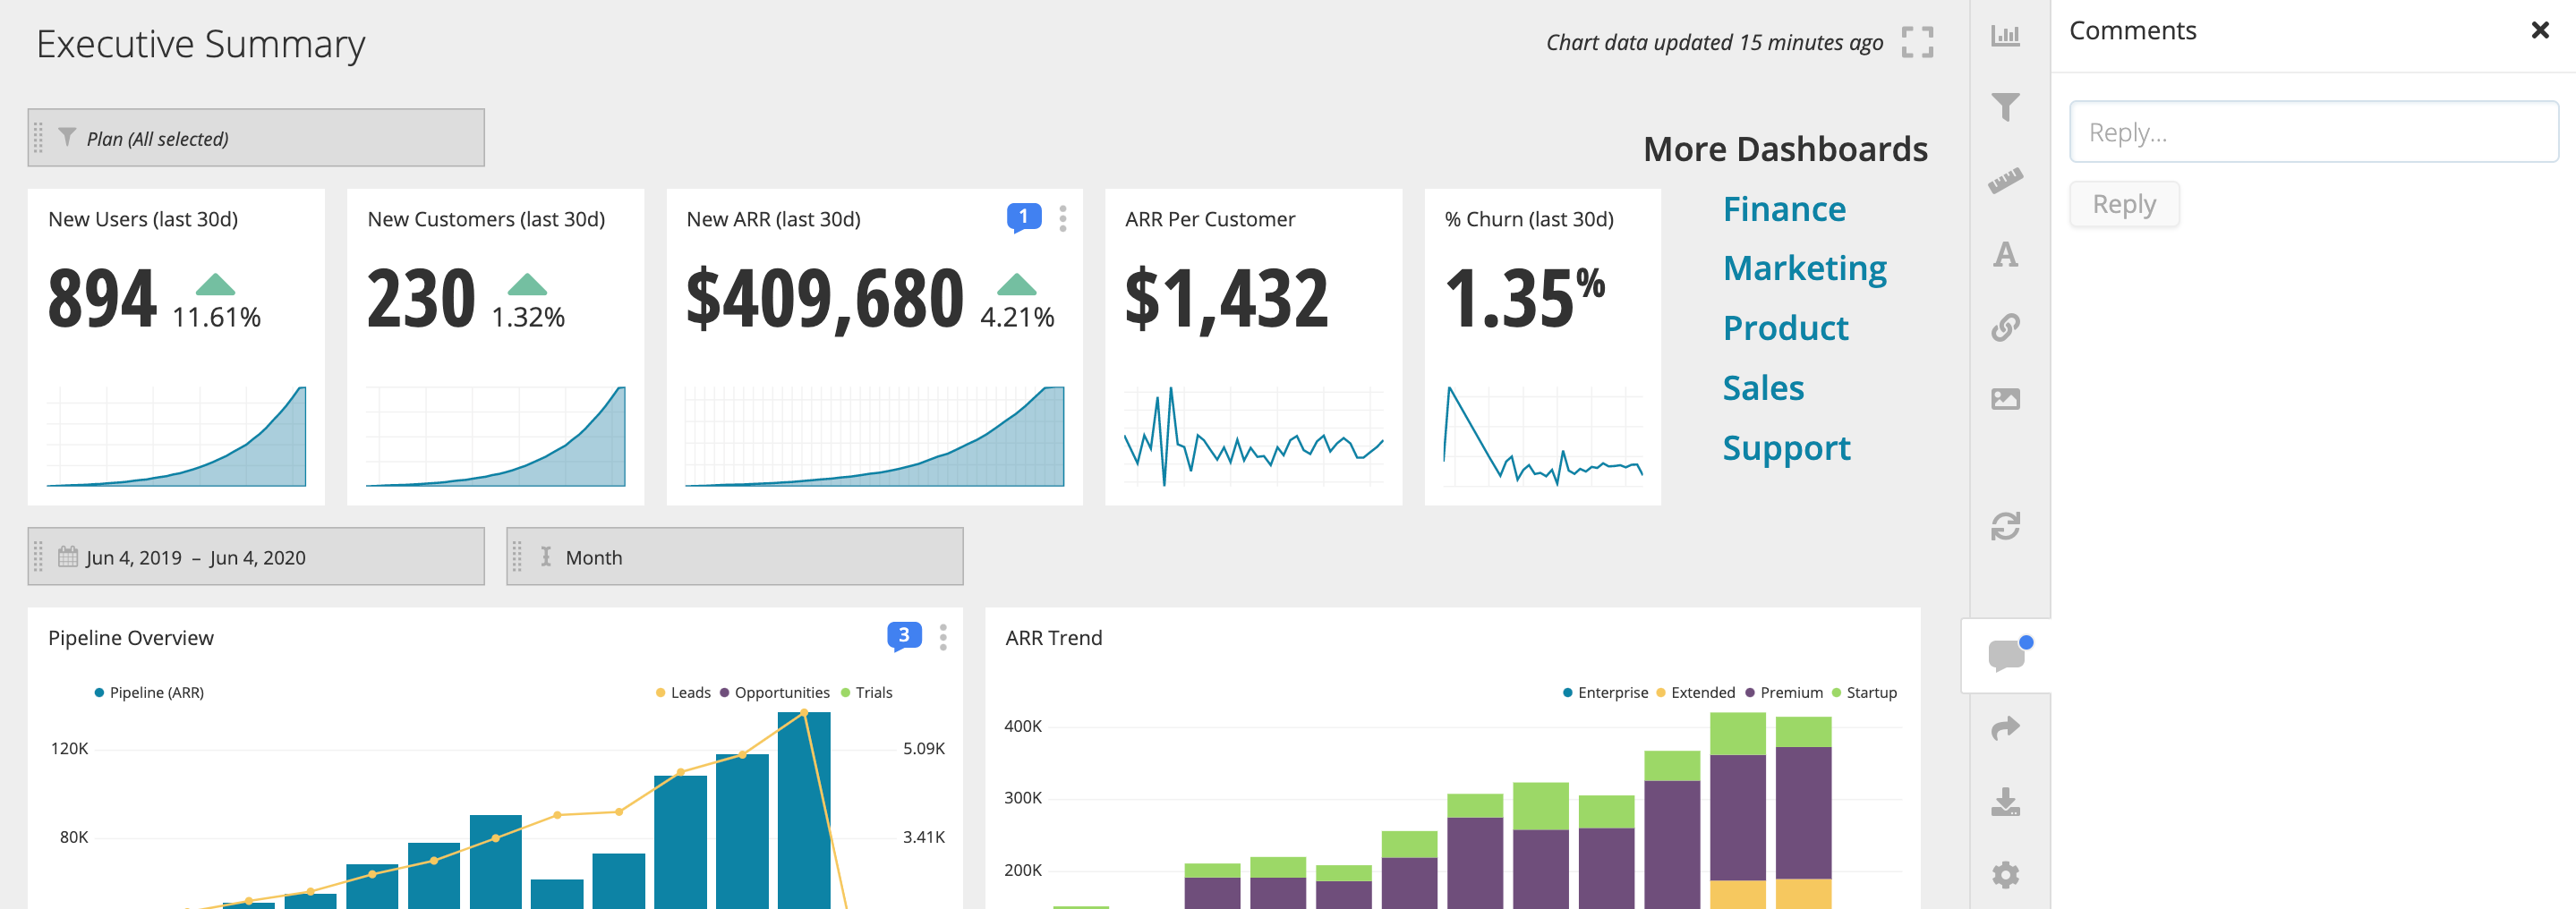Open the Support dashboard link
Viewport: 2576px width, 909px height.
click(x=1786, y=448)
